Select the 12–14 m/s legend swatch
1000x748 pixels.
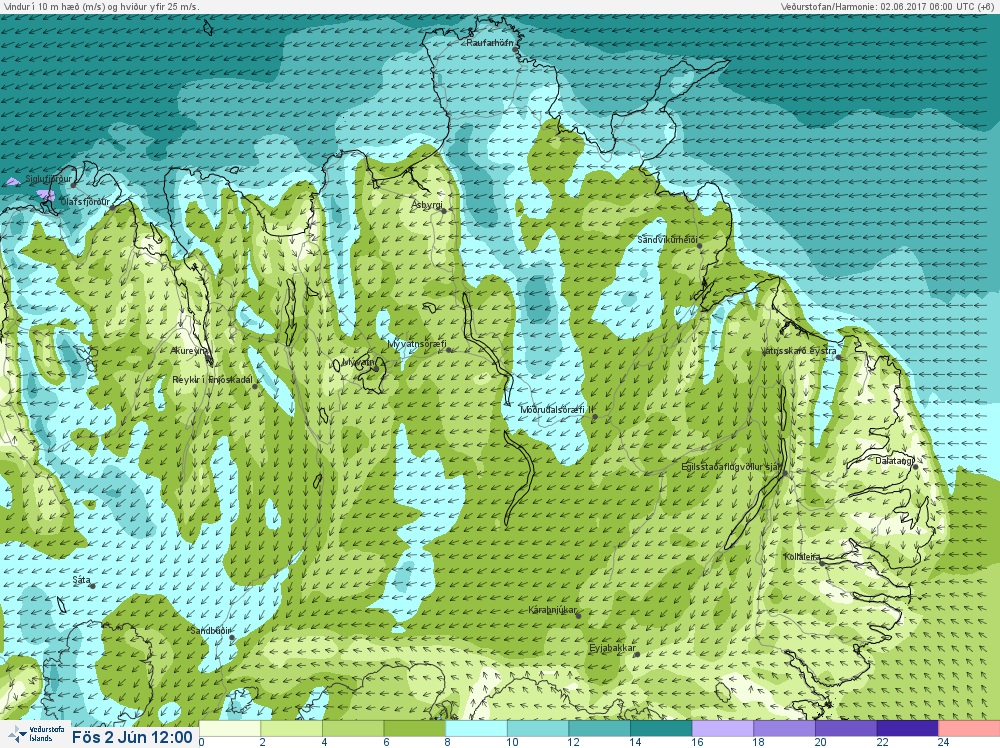[x=599, y=728]
